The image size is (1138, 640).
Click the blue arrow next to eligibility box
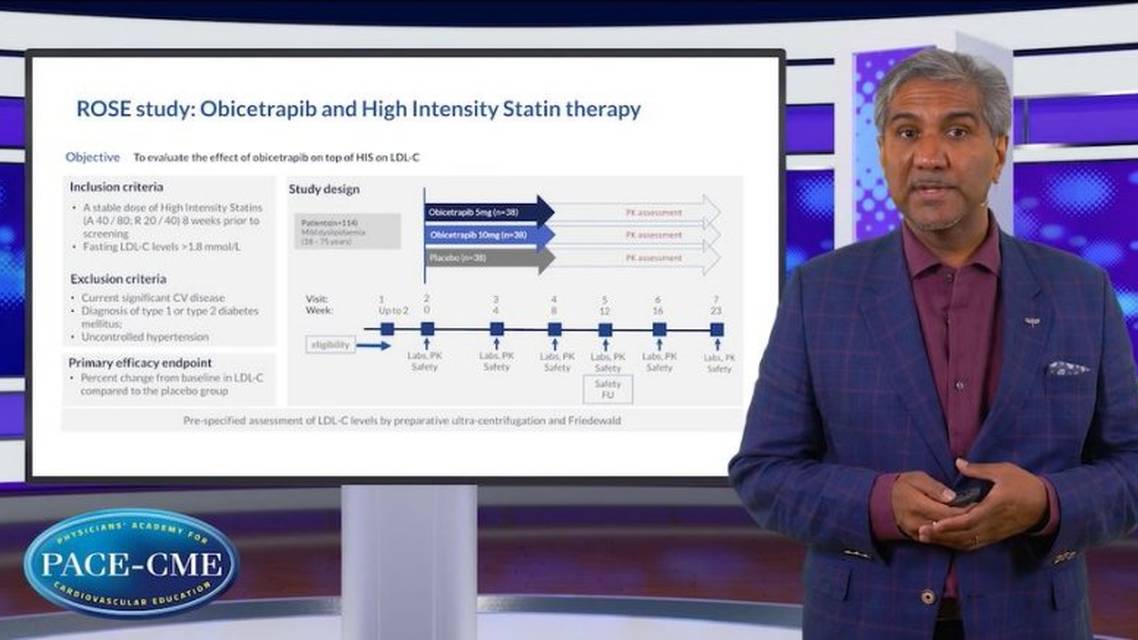[372, 345]
